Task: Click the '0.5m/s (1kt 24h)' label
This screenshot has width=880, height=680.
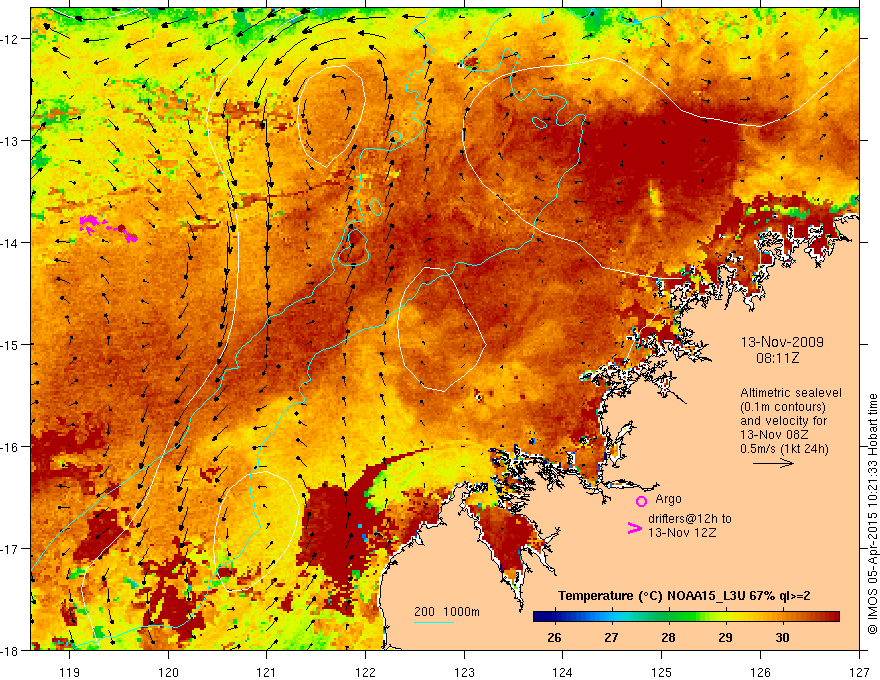Action: click(784, 449)
